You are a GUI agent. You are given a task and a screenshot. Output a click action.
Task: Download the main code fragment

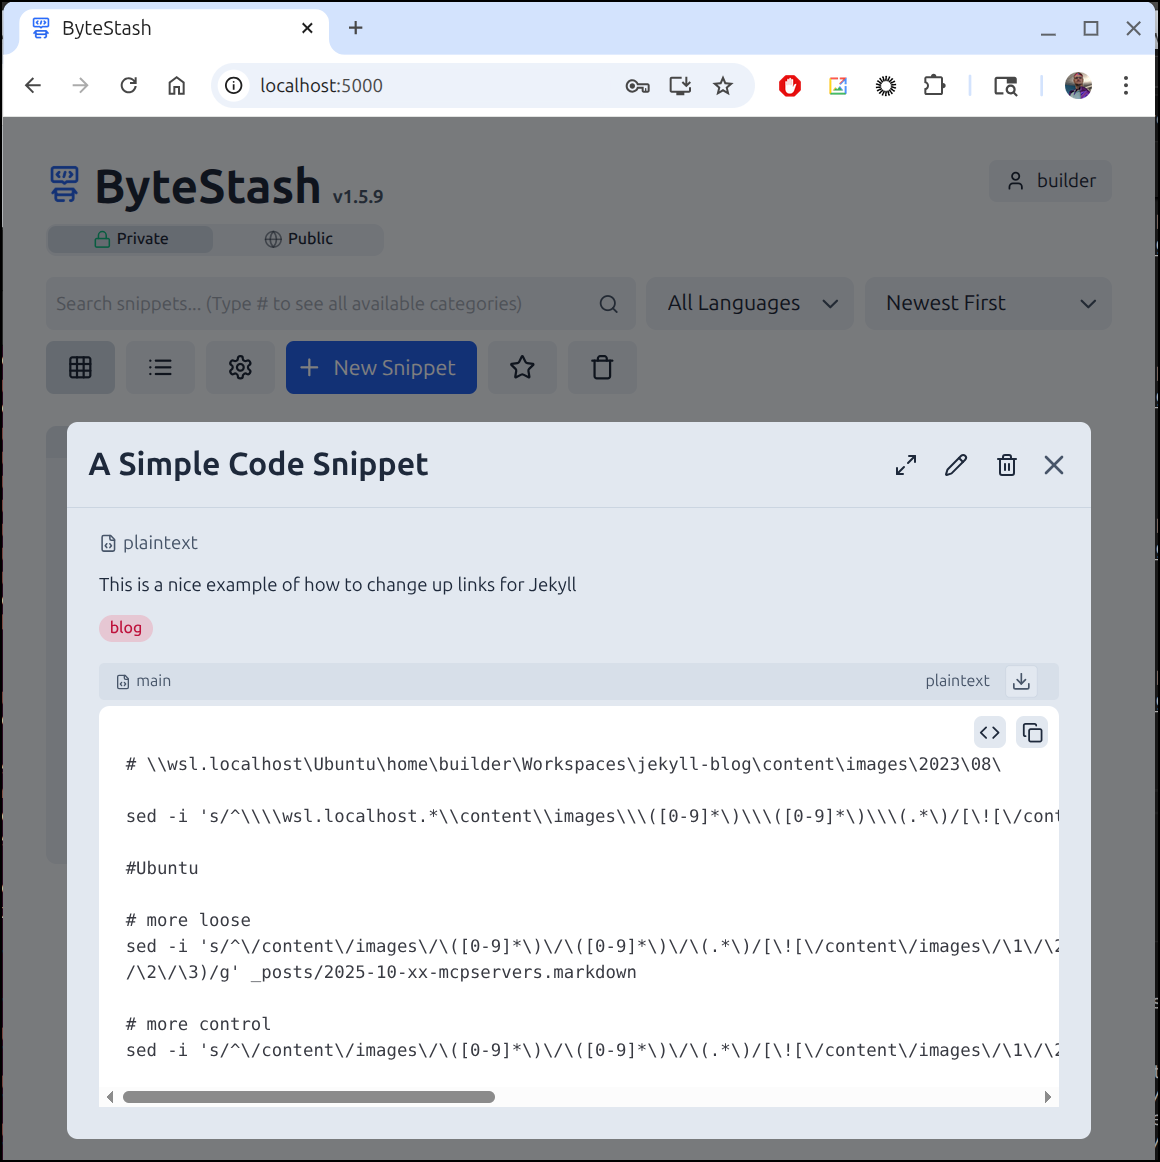point(1021,681)
